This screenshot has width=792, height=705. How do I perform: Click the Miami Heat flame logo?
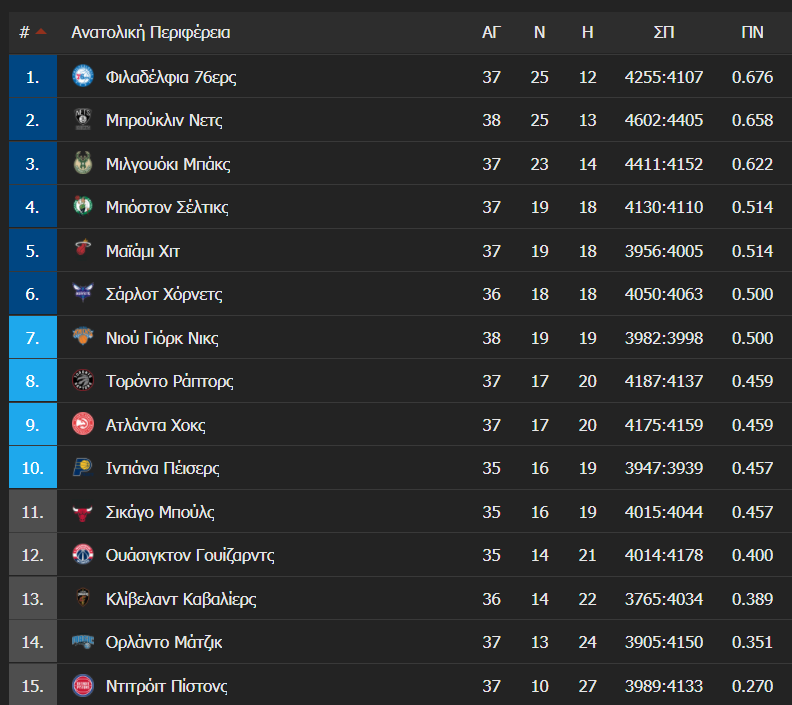pos(82,249)
